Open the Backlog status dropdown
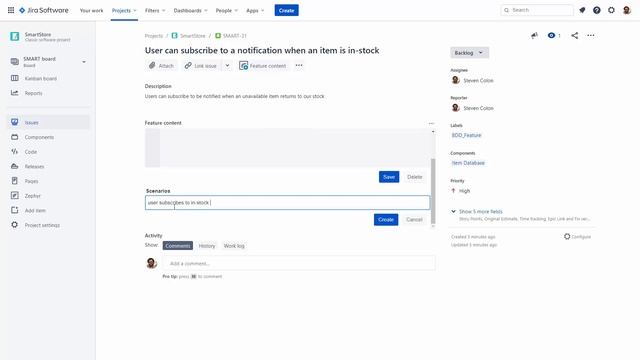Image resolution: width=640 pixels, height=360 pixels. (x=469, y=53)
